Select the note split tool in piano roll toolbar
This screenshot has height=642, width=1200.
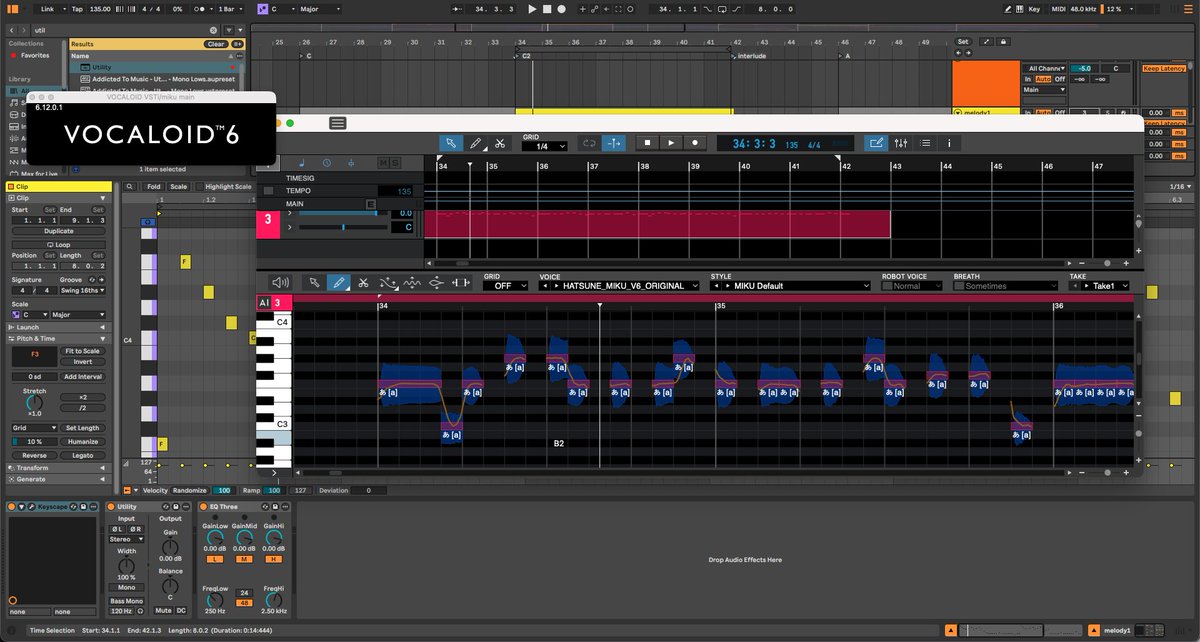(x=461, y=283)
